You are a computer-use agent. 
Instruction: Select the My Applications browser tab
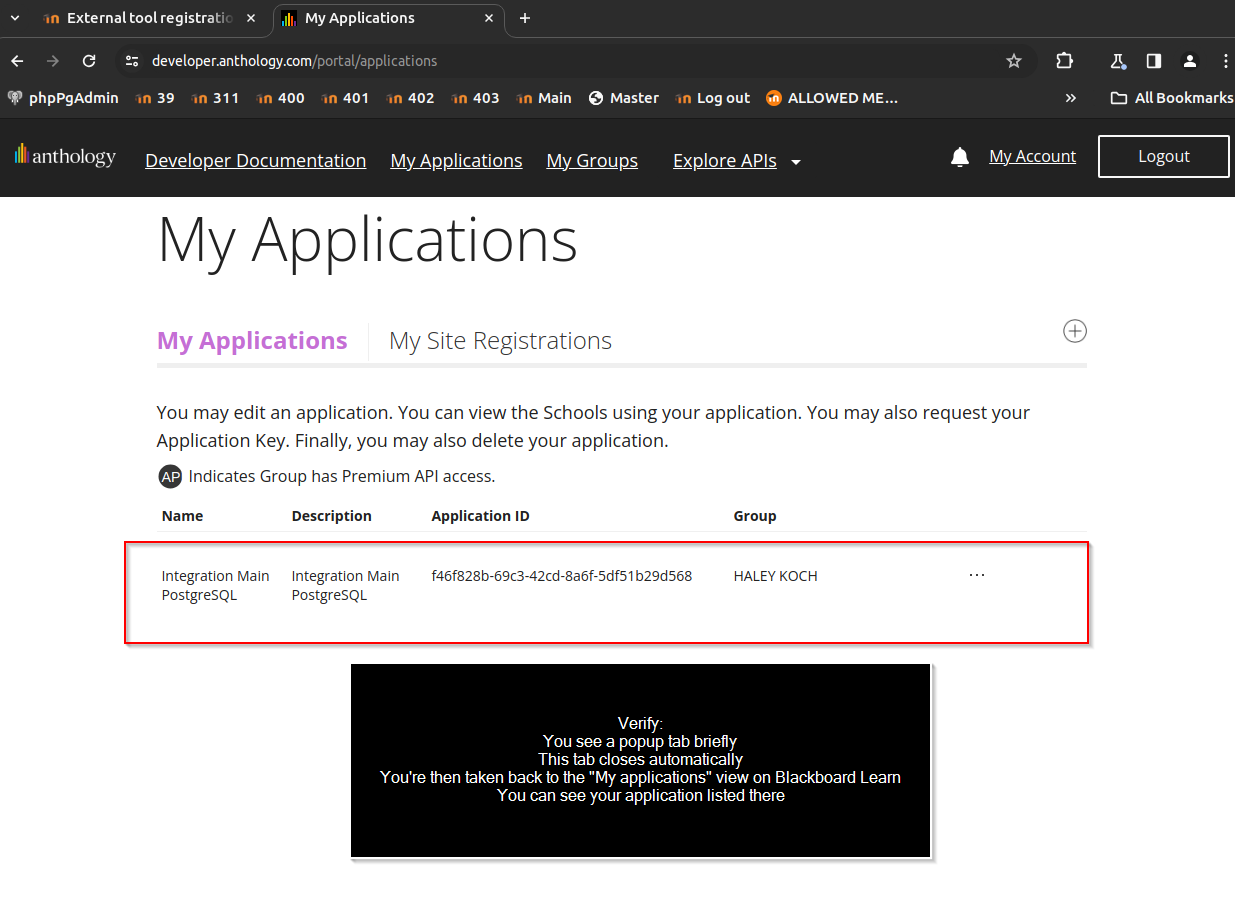[389, 18]
